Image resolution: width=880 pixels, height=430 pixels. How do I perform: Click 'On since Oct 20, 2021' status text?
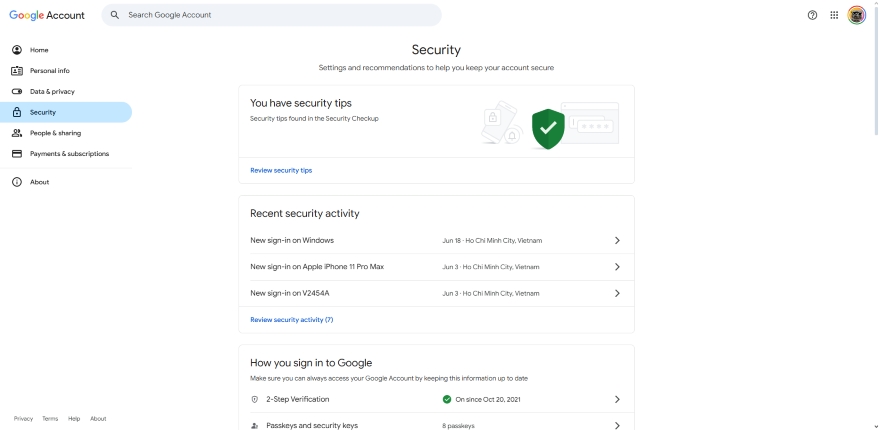[488, 400]
